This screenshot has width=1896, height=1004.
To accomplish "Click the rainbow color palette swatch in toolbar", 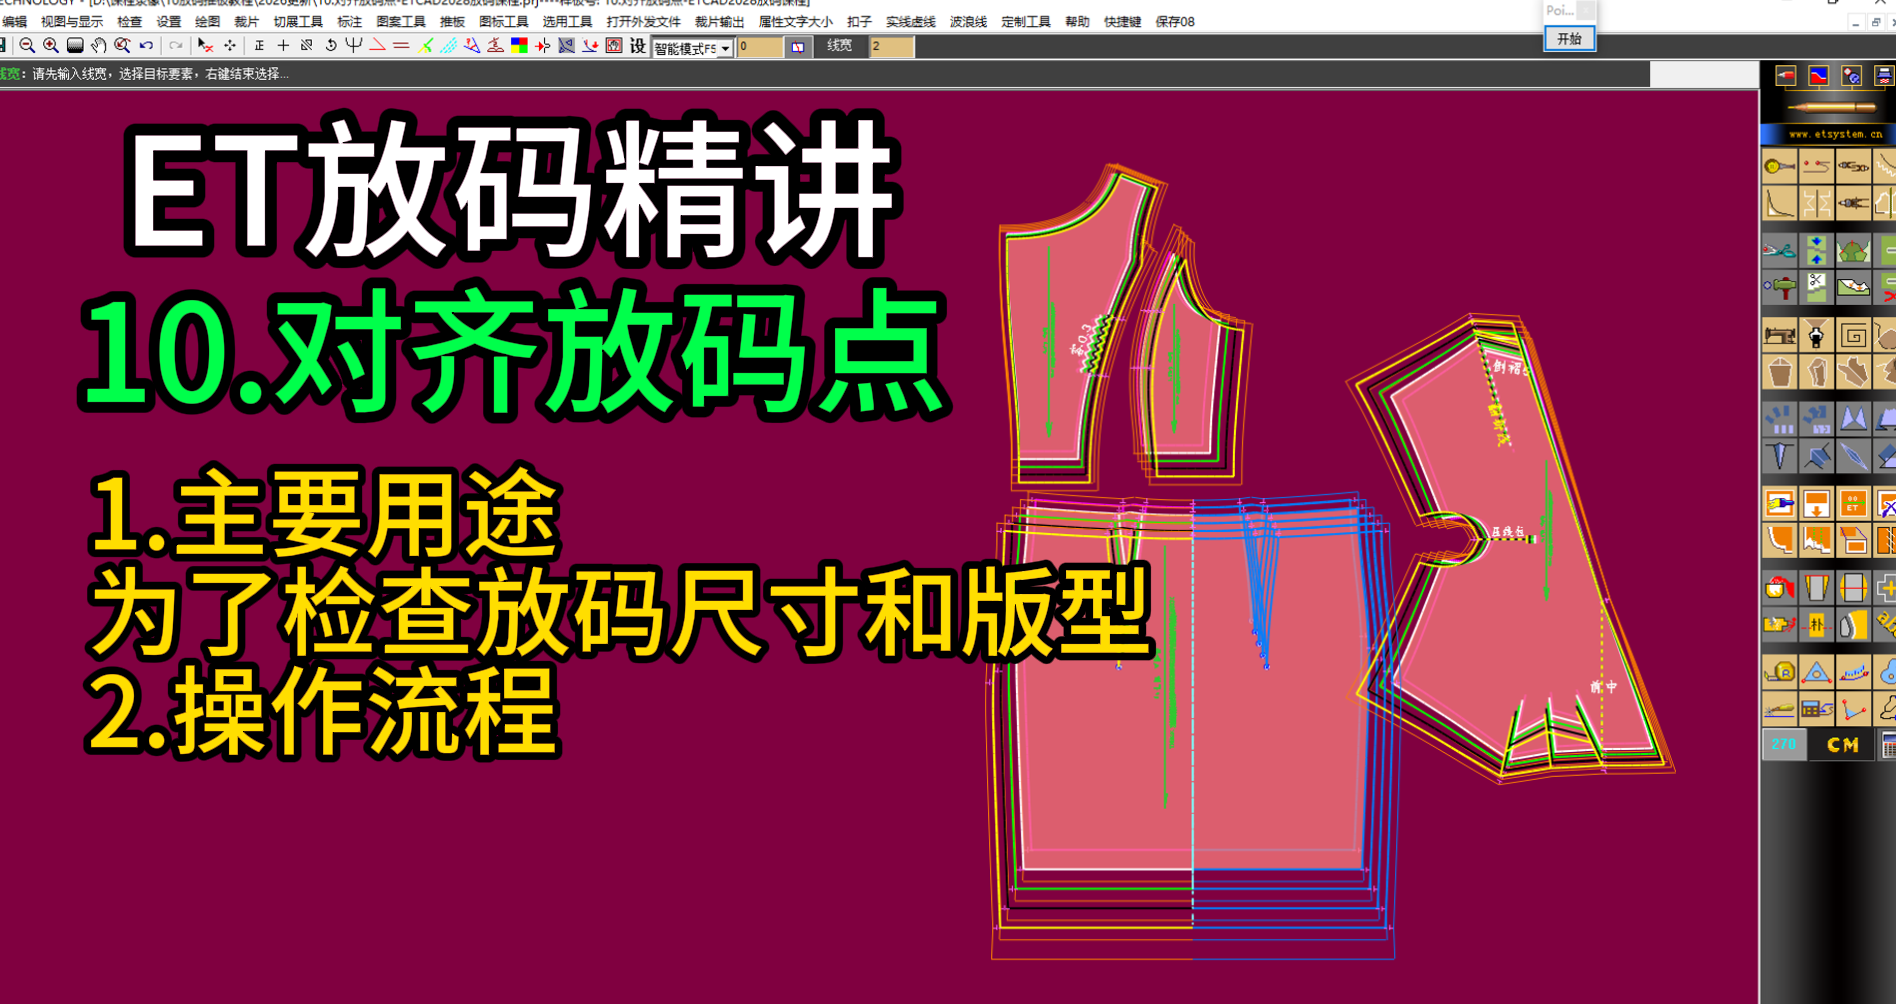I will pyautogui.click(x=521, y=46).
